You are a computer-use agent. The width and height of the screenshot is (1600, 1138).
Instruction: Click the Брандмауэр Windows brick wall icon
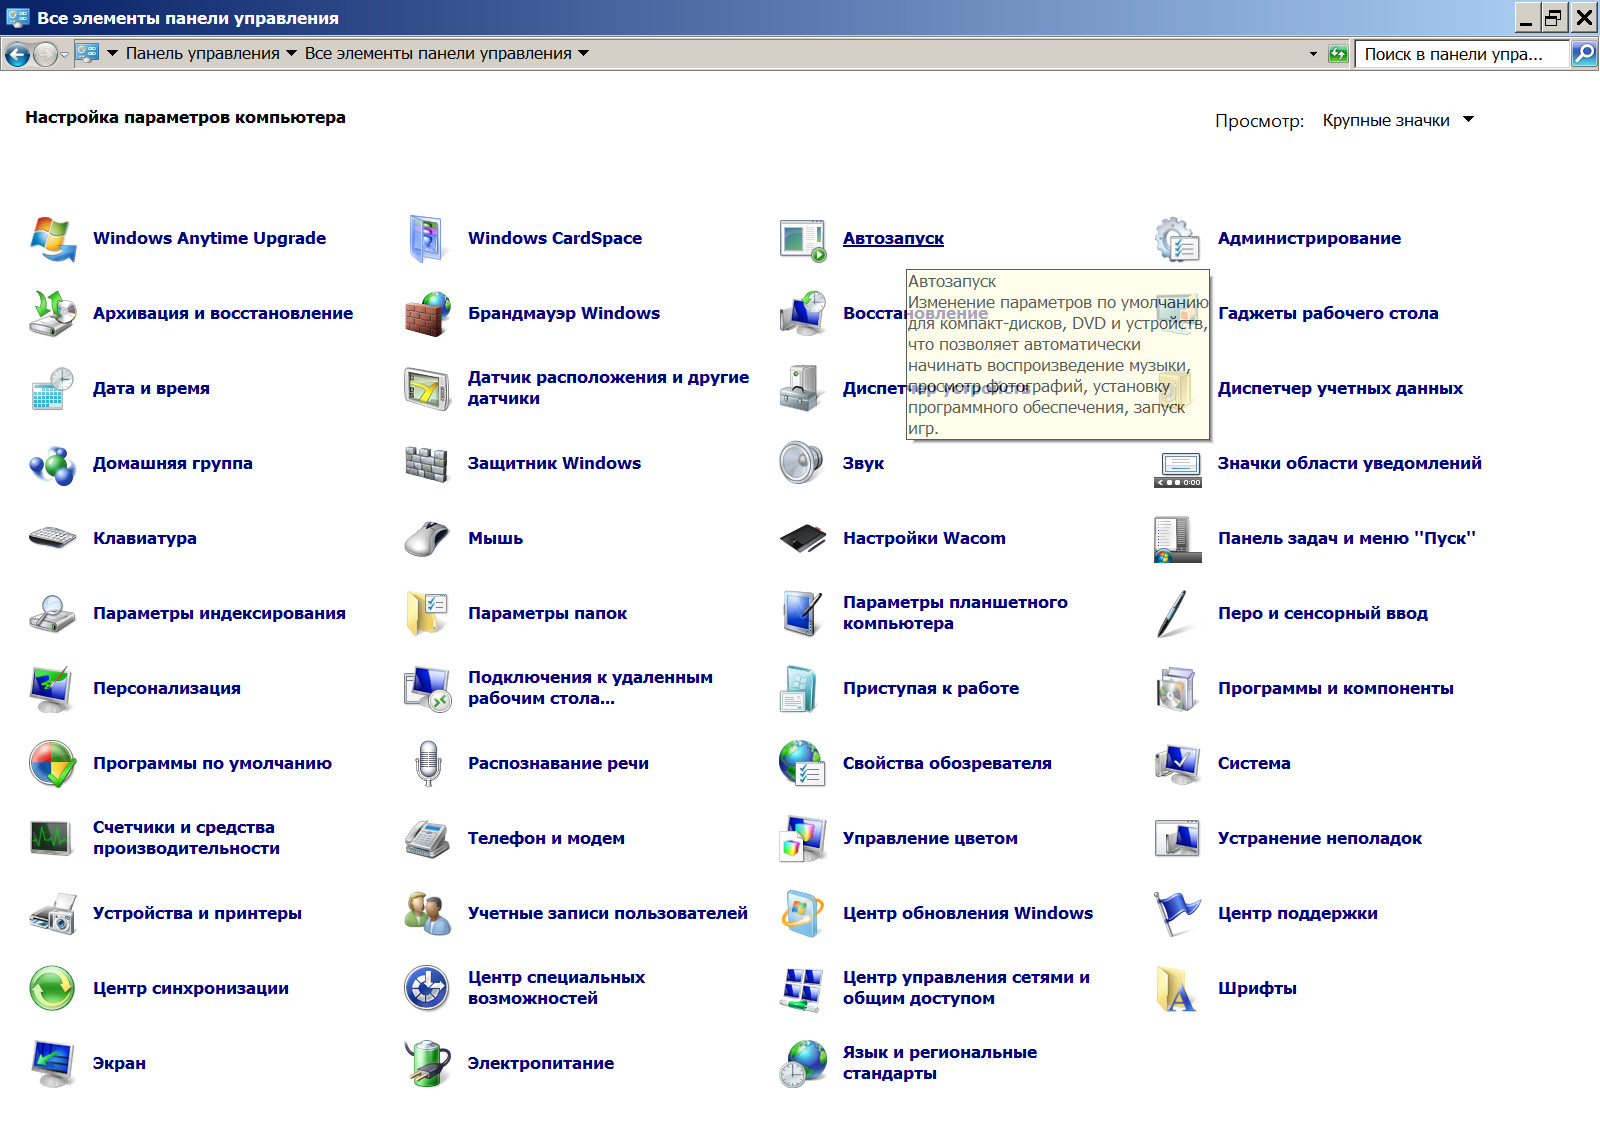pyautogui.click(x=427, y=314)
